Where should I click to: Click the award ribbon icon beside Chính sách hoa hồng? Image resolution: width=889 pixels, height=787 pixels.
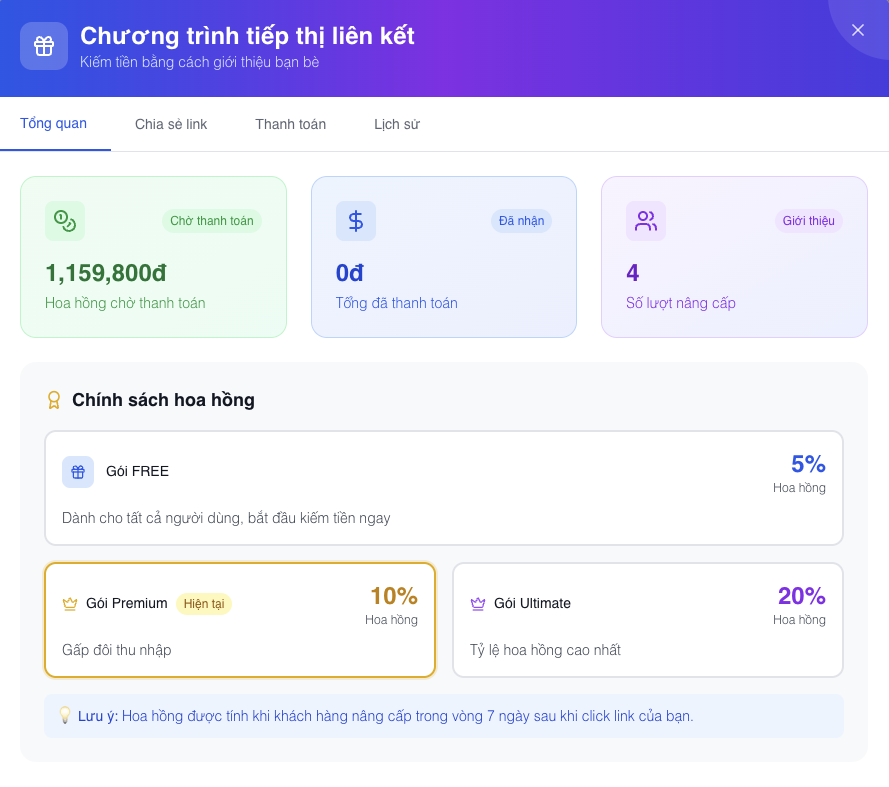54,400
